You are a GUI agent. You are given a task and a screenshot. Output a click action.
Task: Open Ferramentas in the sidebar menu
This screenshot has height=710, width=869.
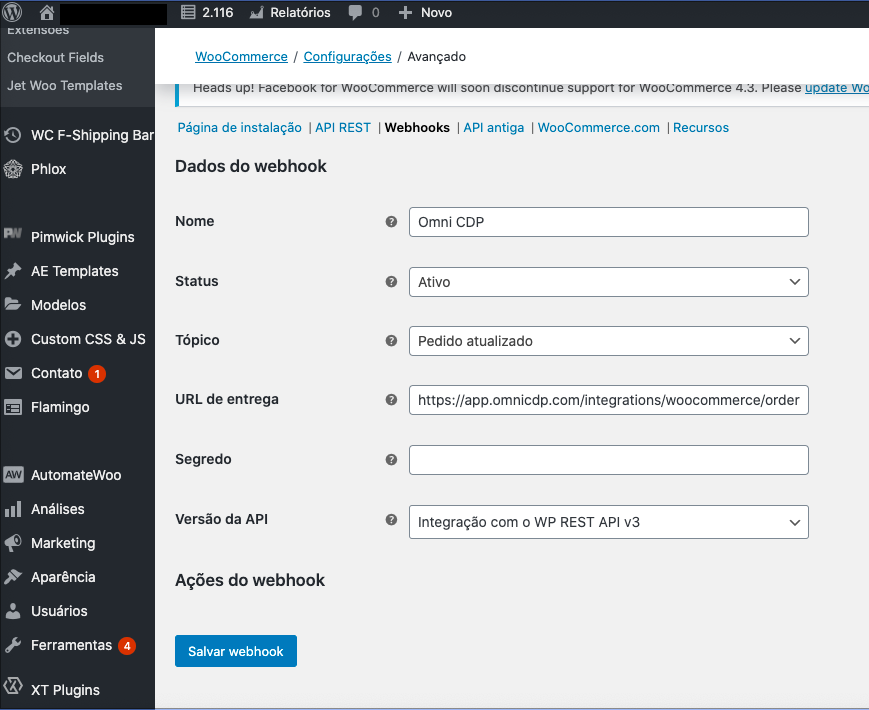tap(71, 645)
